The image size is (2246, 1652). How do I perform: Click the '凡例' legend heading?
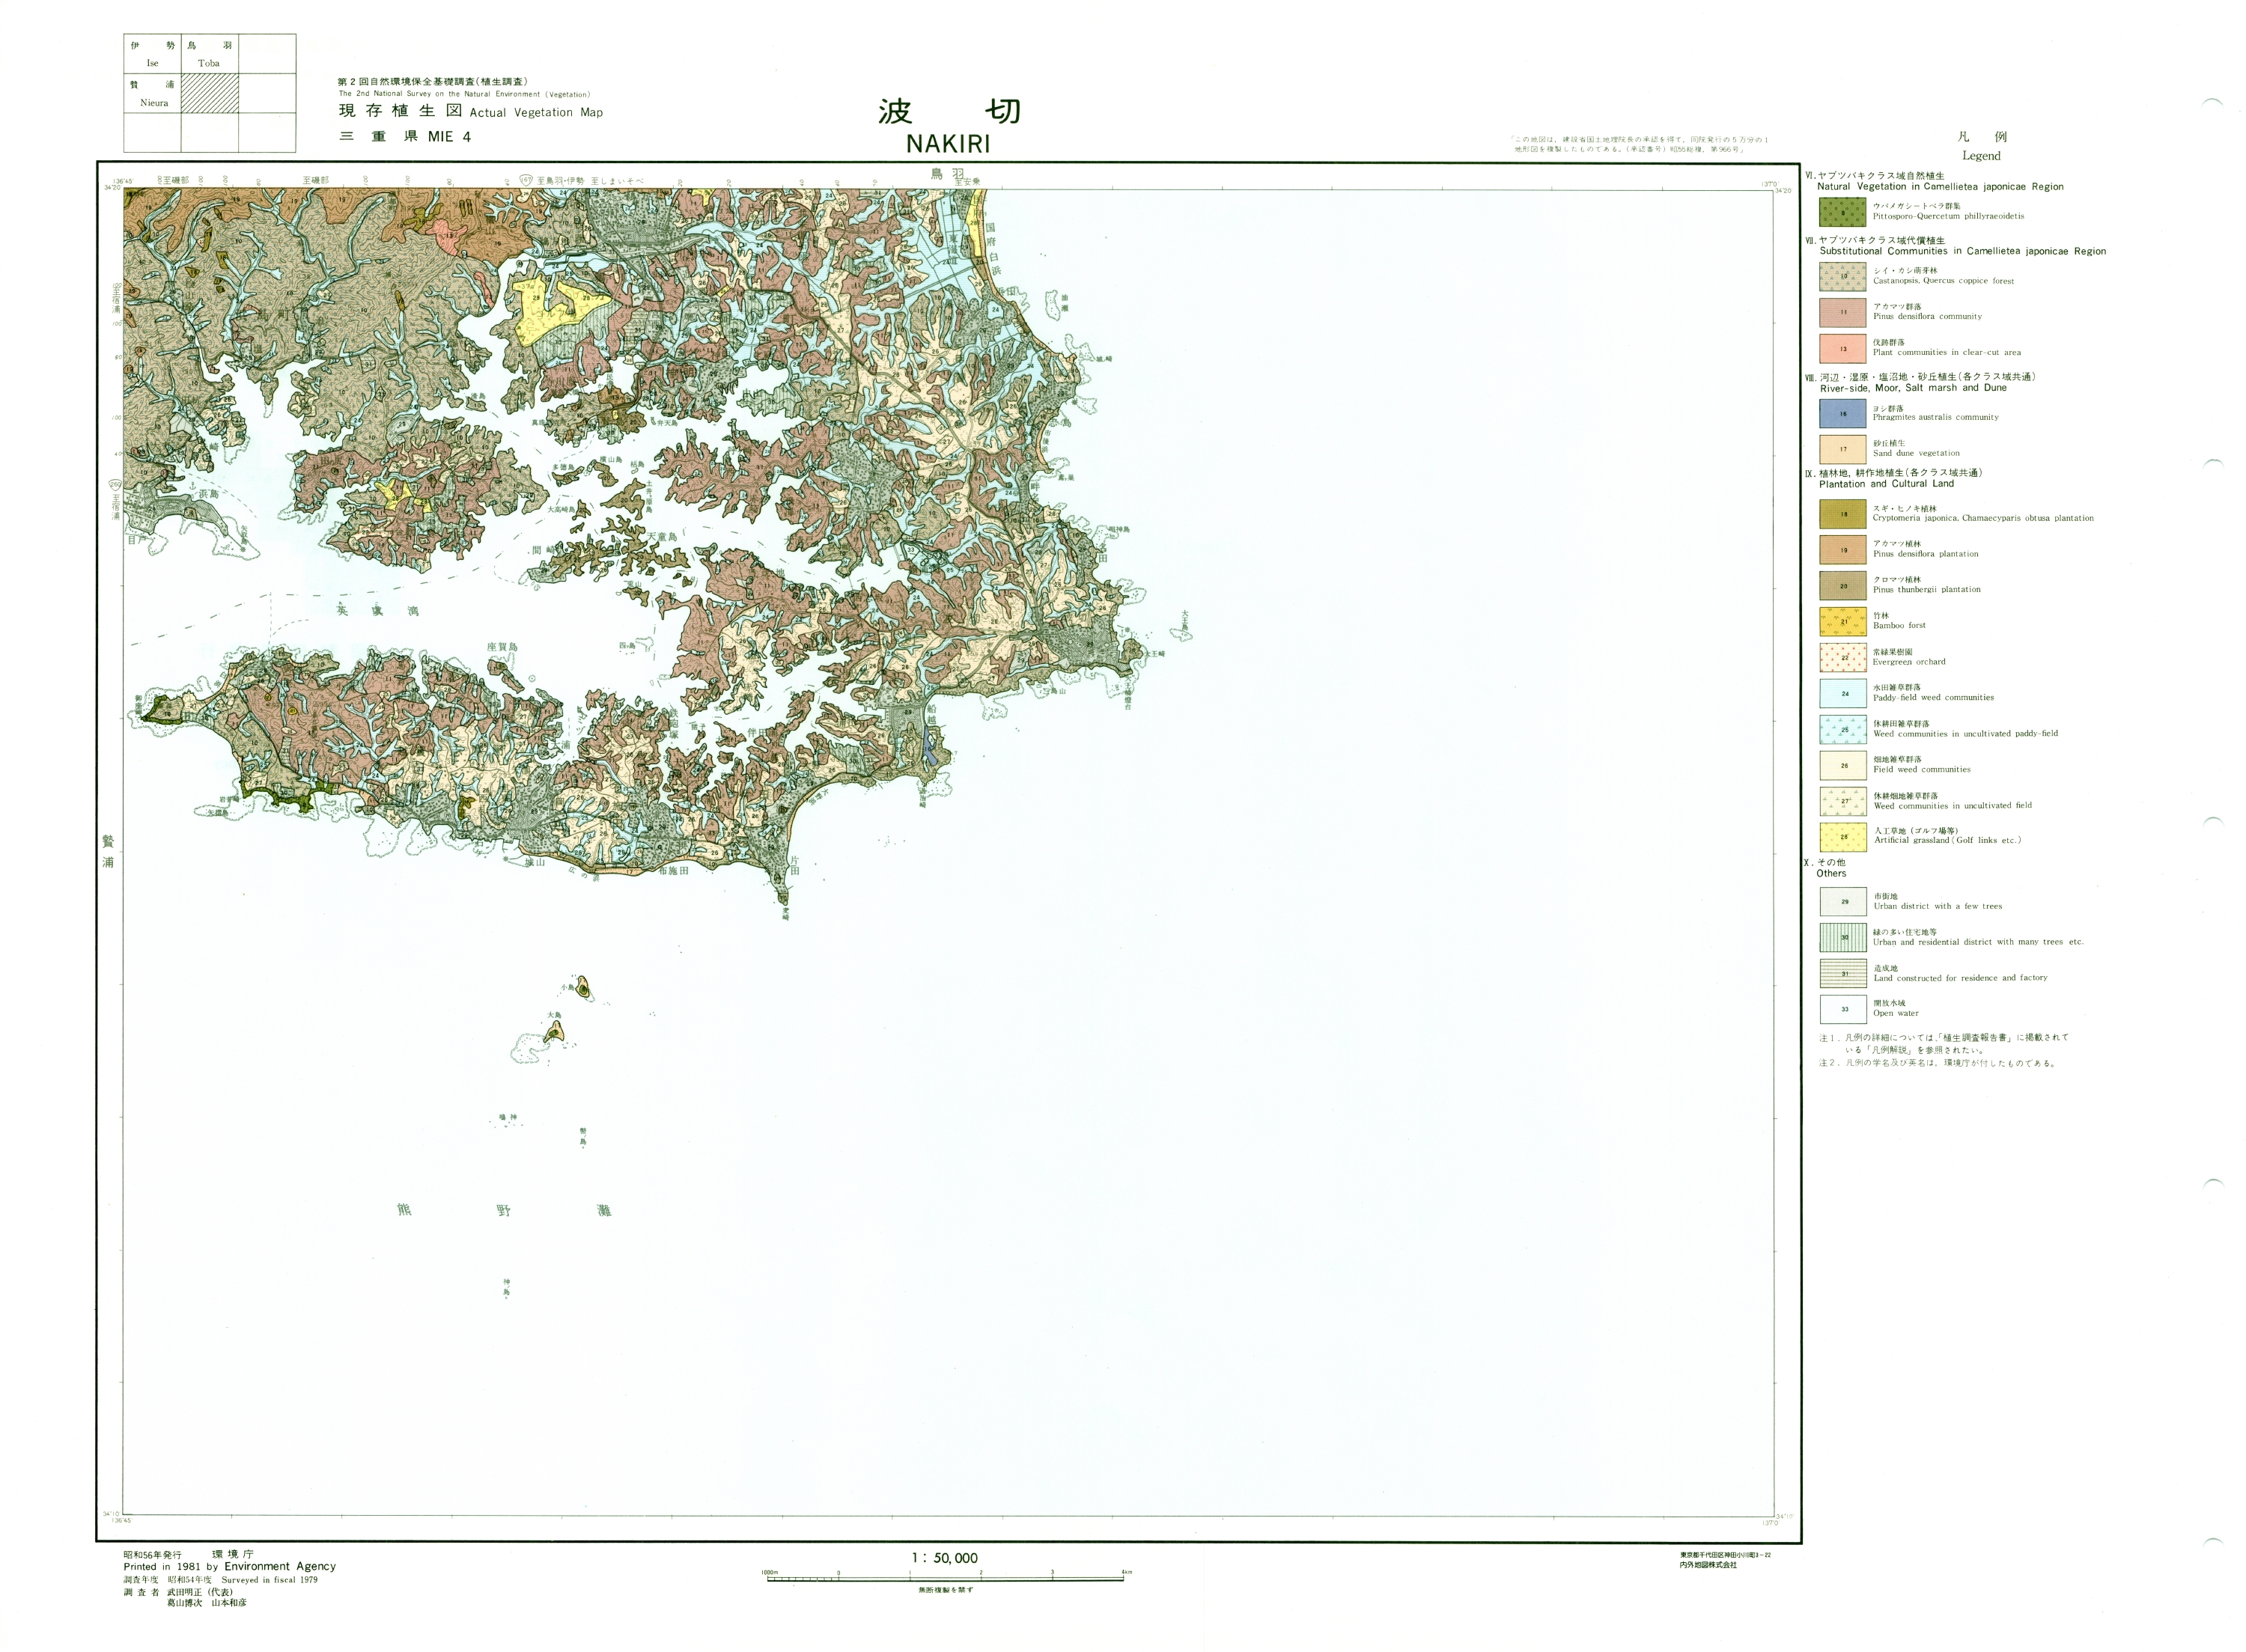pos(1982,137)
